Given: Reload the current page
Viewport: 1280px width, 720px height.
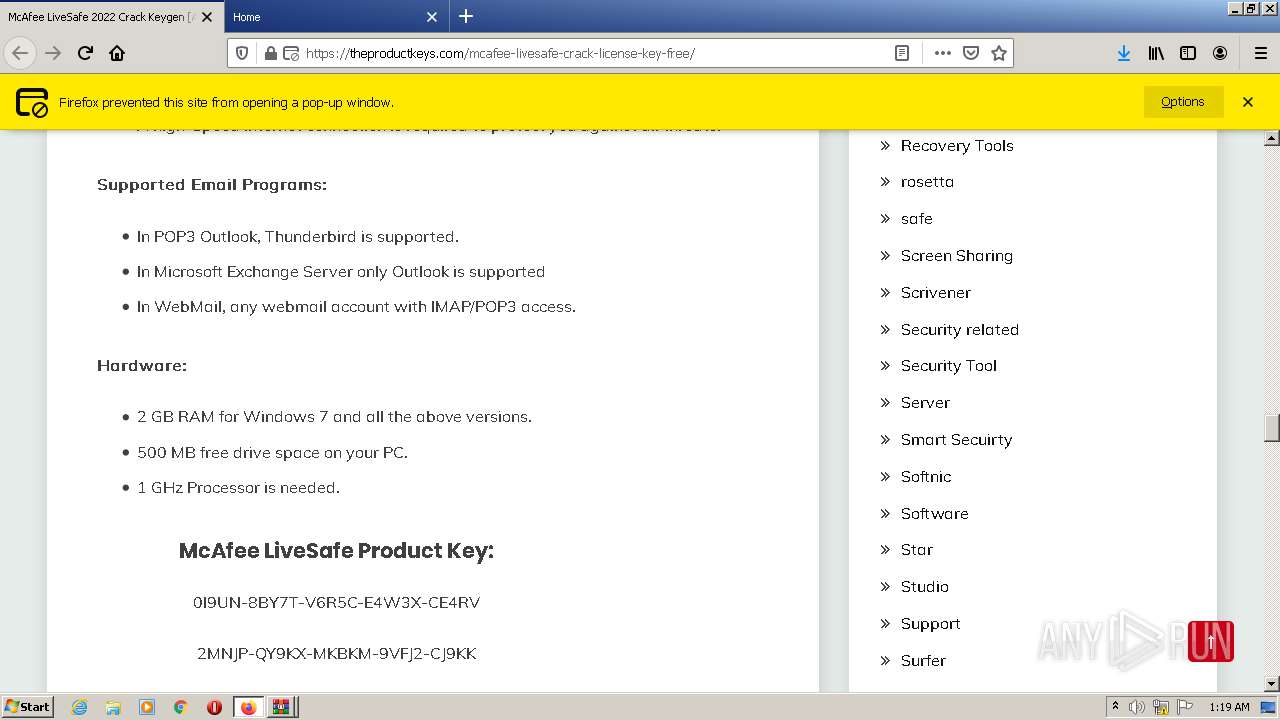Looking at the screenshot, I should 85,53.
